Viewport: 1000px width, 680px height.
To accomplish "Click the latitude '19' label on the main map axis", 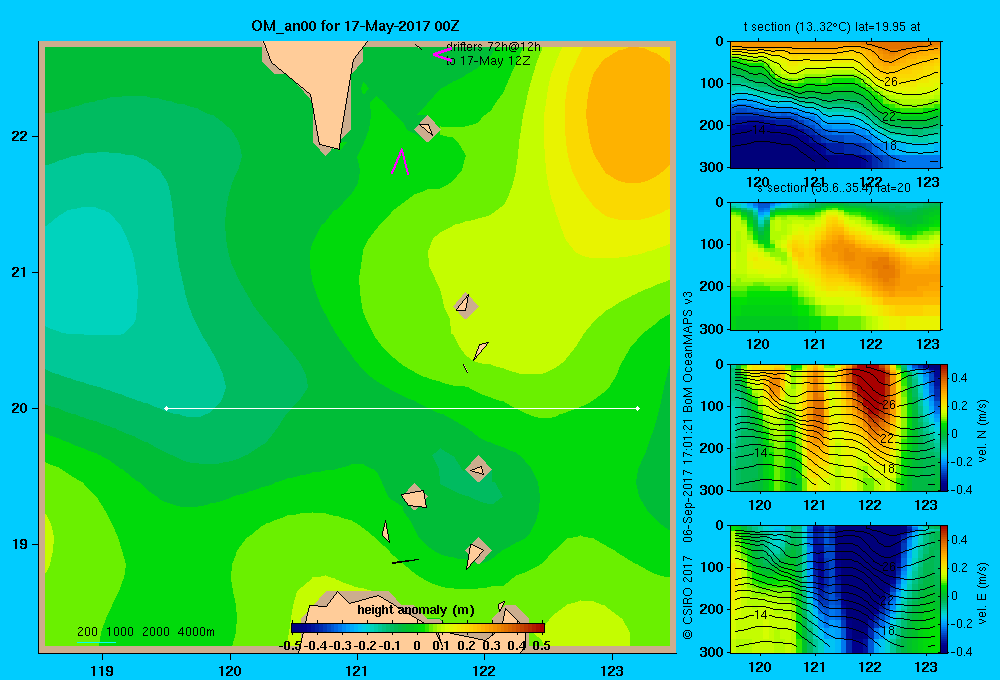I will (x=20, y=544).
